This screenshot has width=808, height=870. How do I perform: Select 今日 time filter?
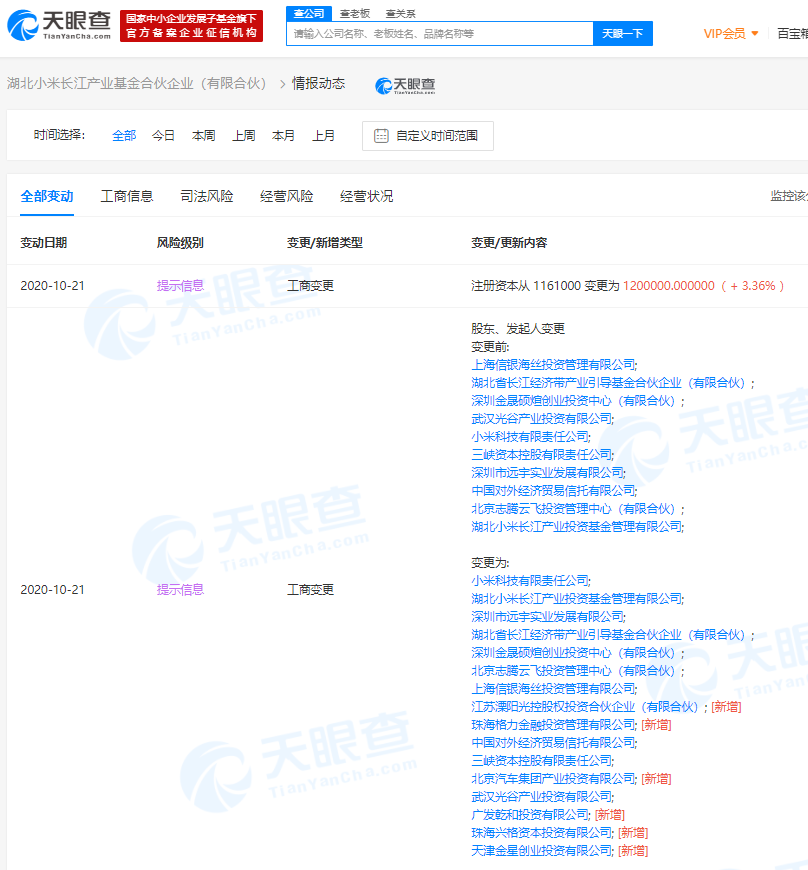click(164, 135)
